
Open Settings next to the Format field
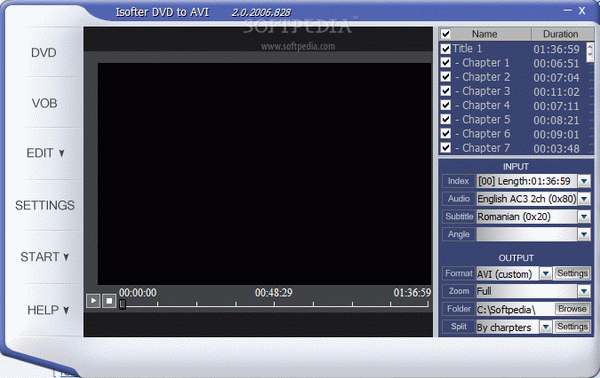click(572, 273)
